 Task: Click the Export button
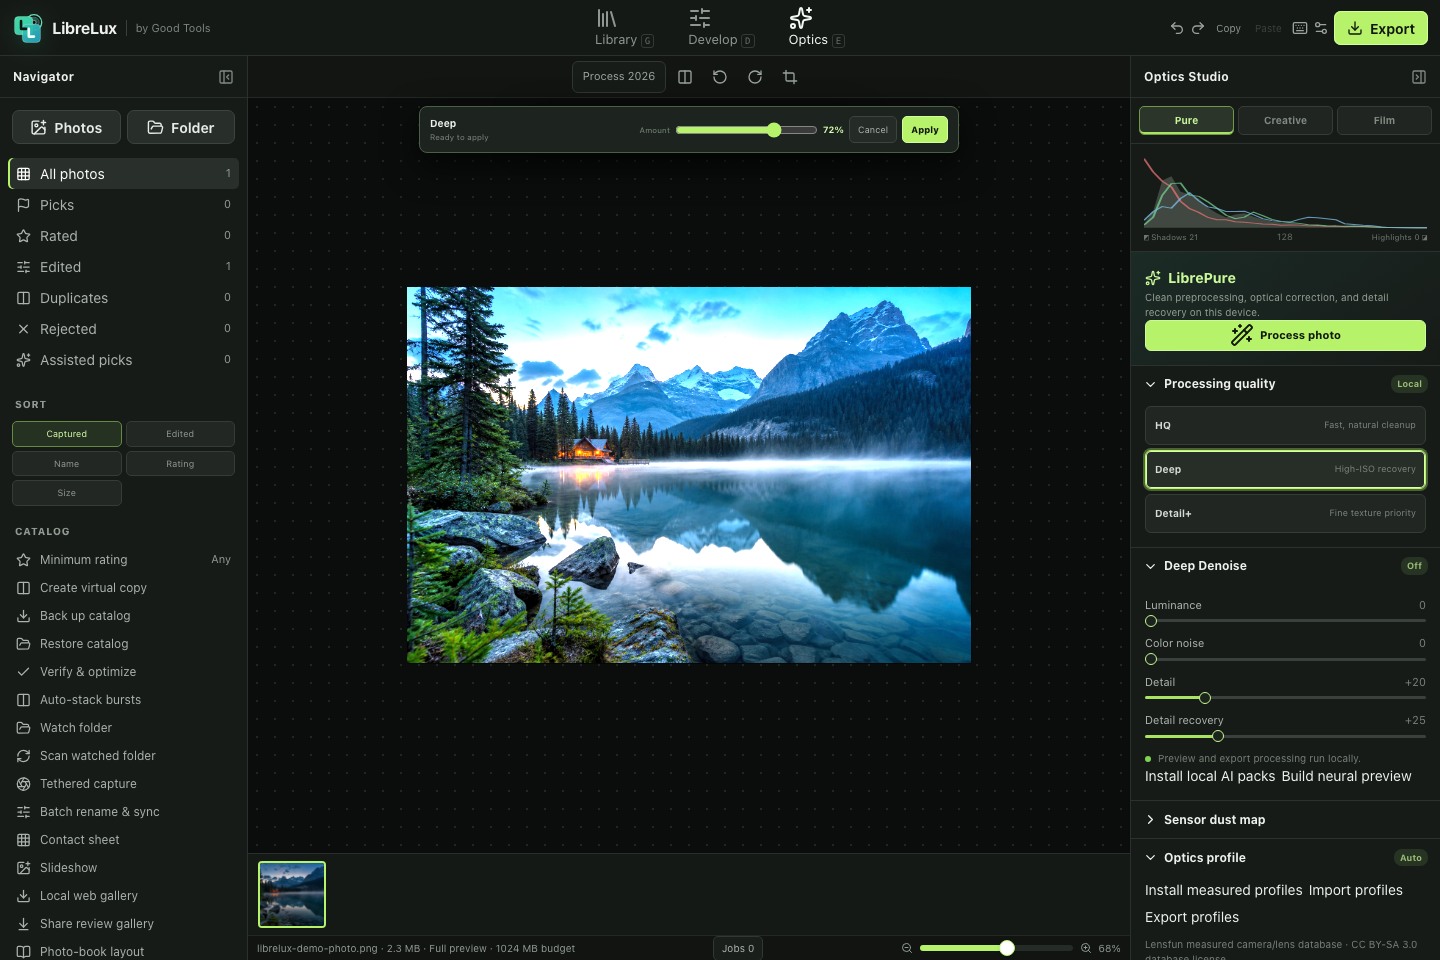pos(1381,28)
